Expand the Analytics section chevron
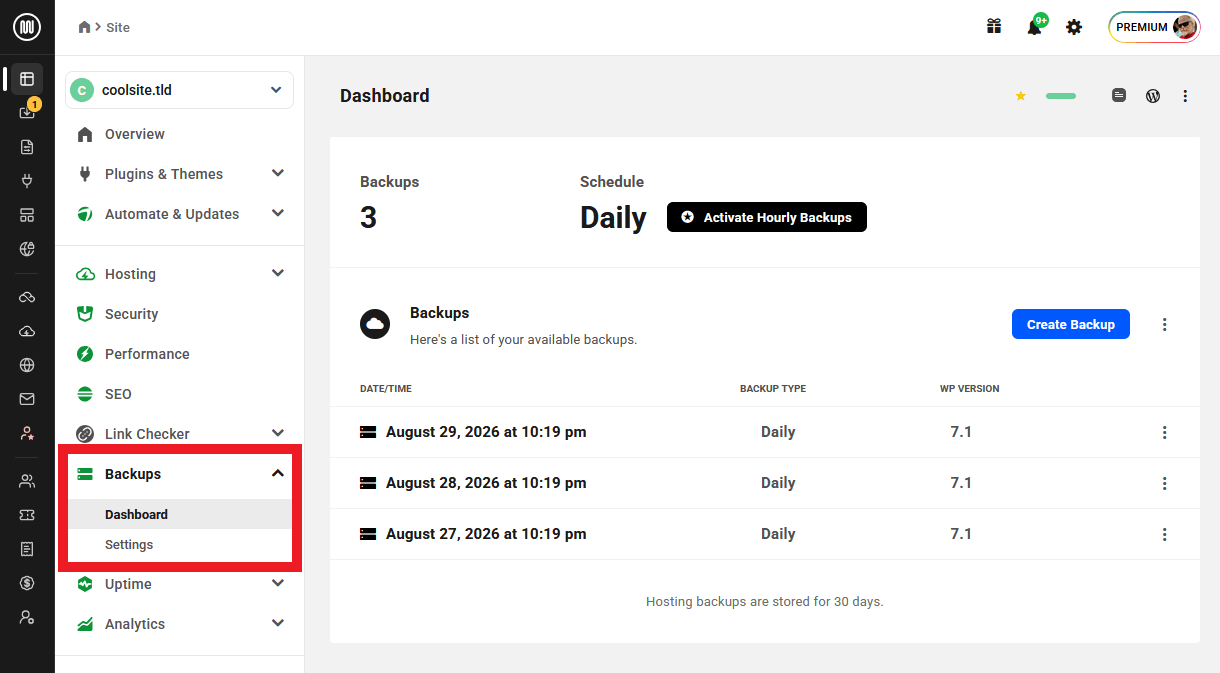The image size is (1220, 673). coord(278,623)
